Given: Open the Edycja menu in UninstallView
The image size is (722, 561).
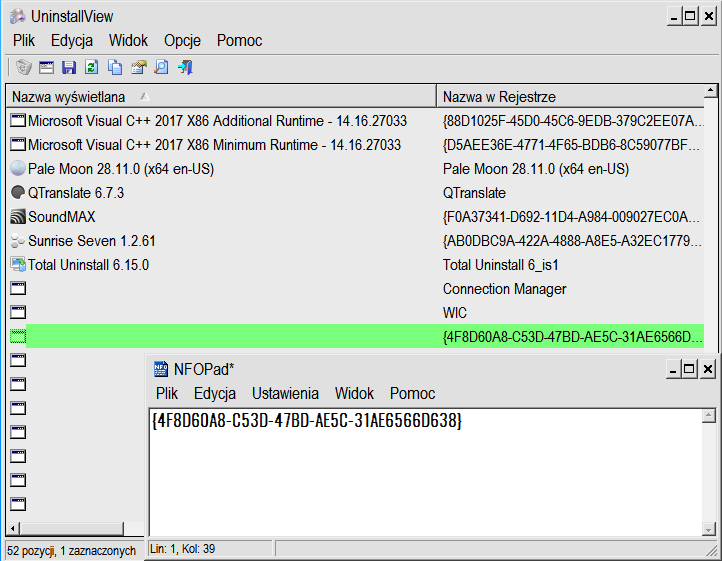Looking at the screenshot, I should (x=72, y=41).
